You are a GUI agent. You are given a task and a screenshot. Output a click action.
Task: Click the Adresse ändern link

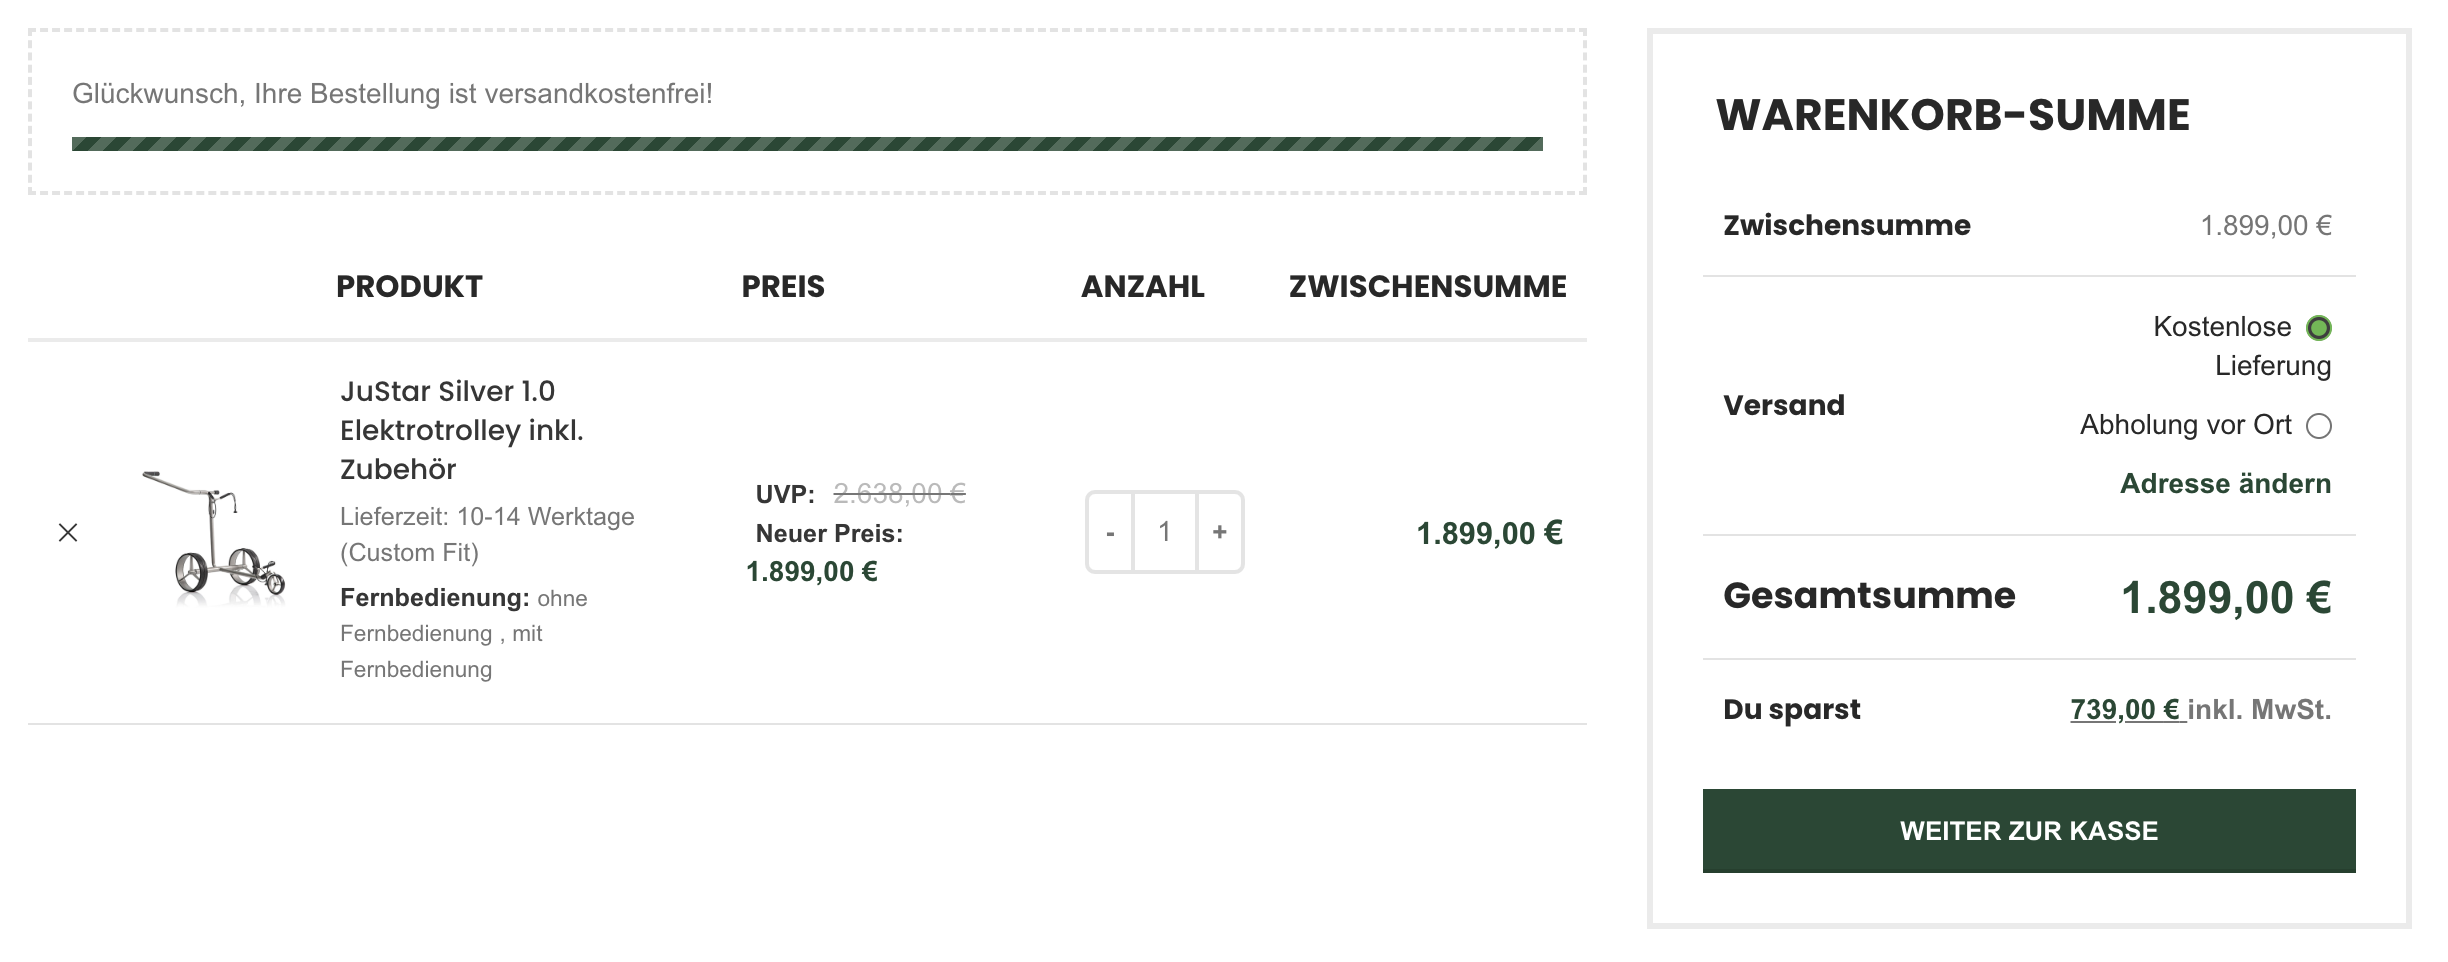pos(2225,484)
